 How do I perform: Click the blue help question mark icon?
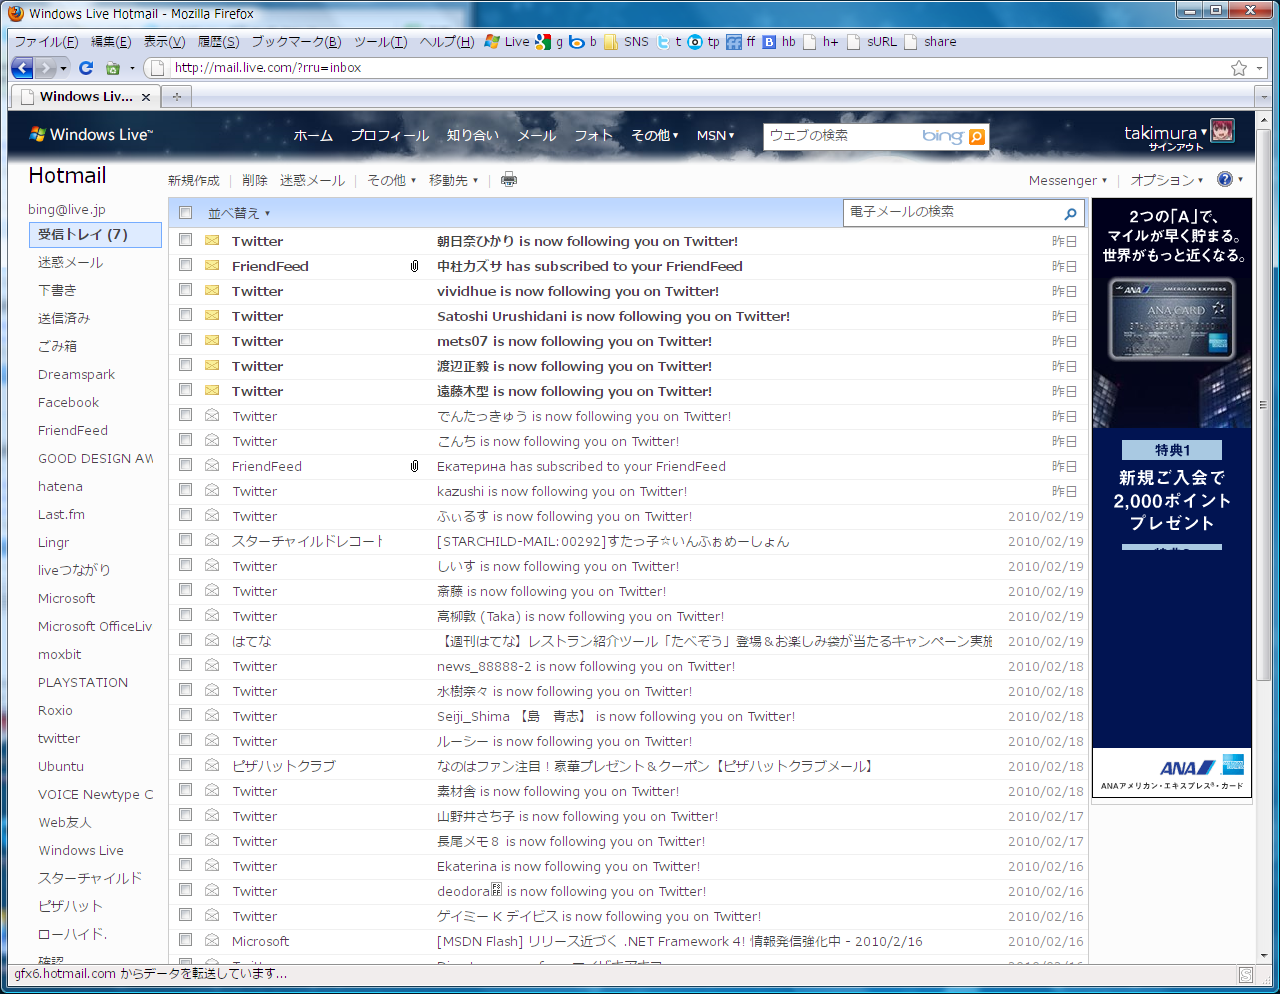tap(1225, 179)
